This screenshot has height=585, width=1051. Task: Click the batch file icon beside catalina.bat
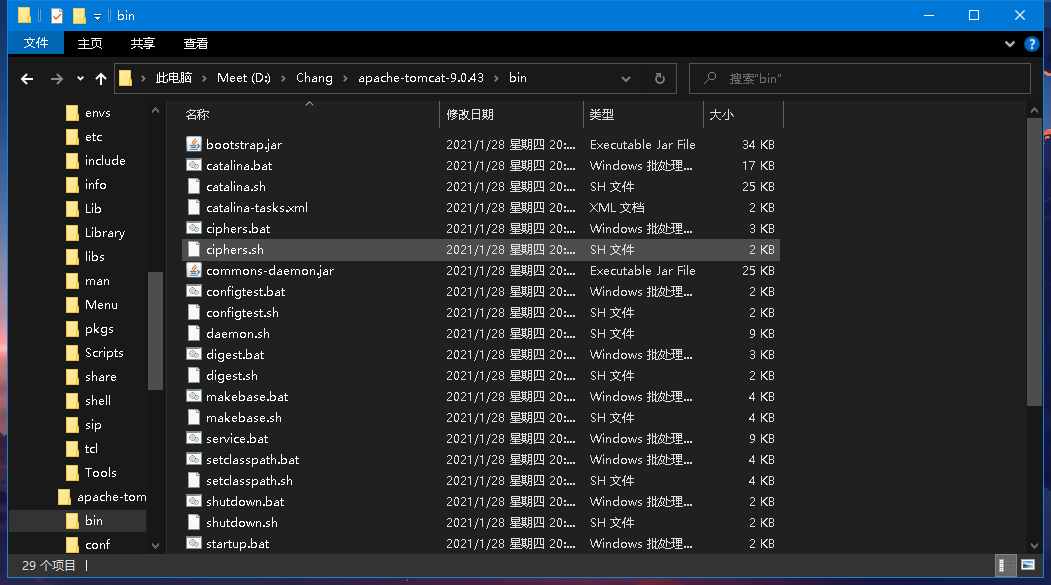[194, 166]
